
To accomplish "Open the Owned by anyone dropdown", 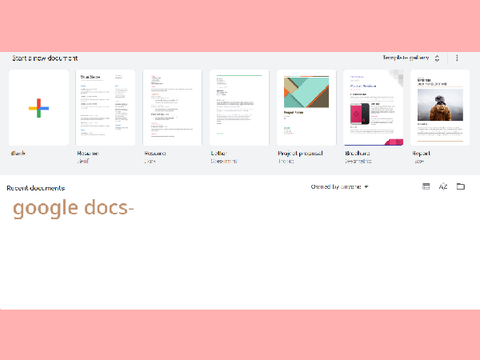I will 339,187.
